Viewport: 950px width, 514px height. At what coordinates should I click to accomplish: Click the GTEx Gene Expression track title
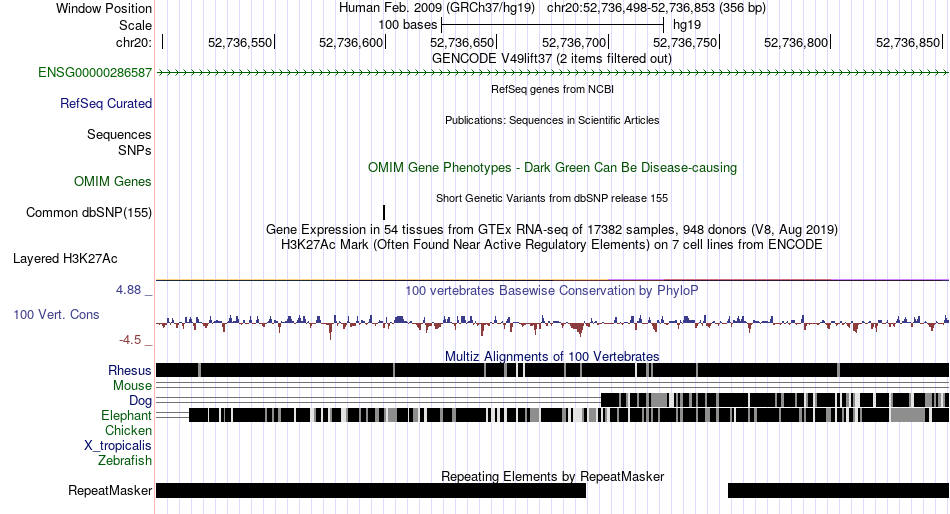552,230
